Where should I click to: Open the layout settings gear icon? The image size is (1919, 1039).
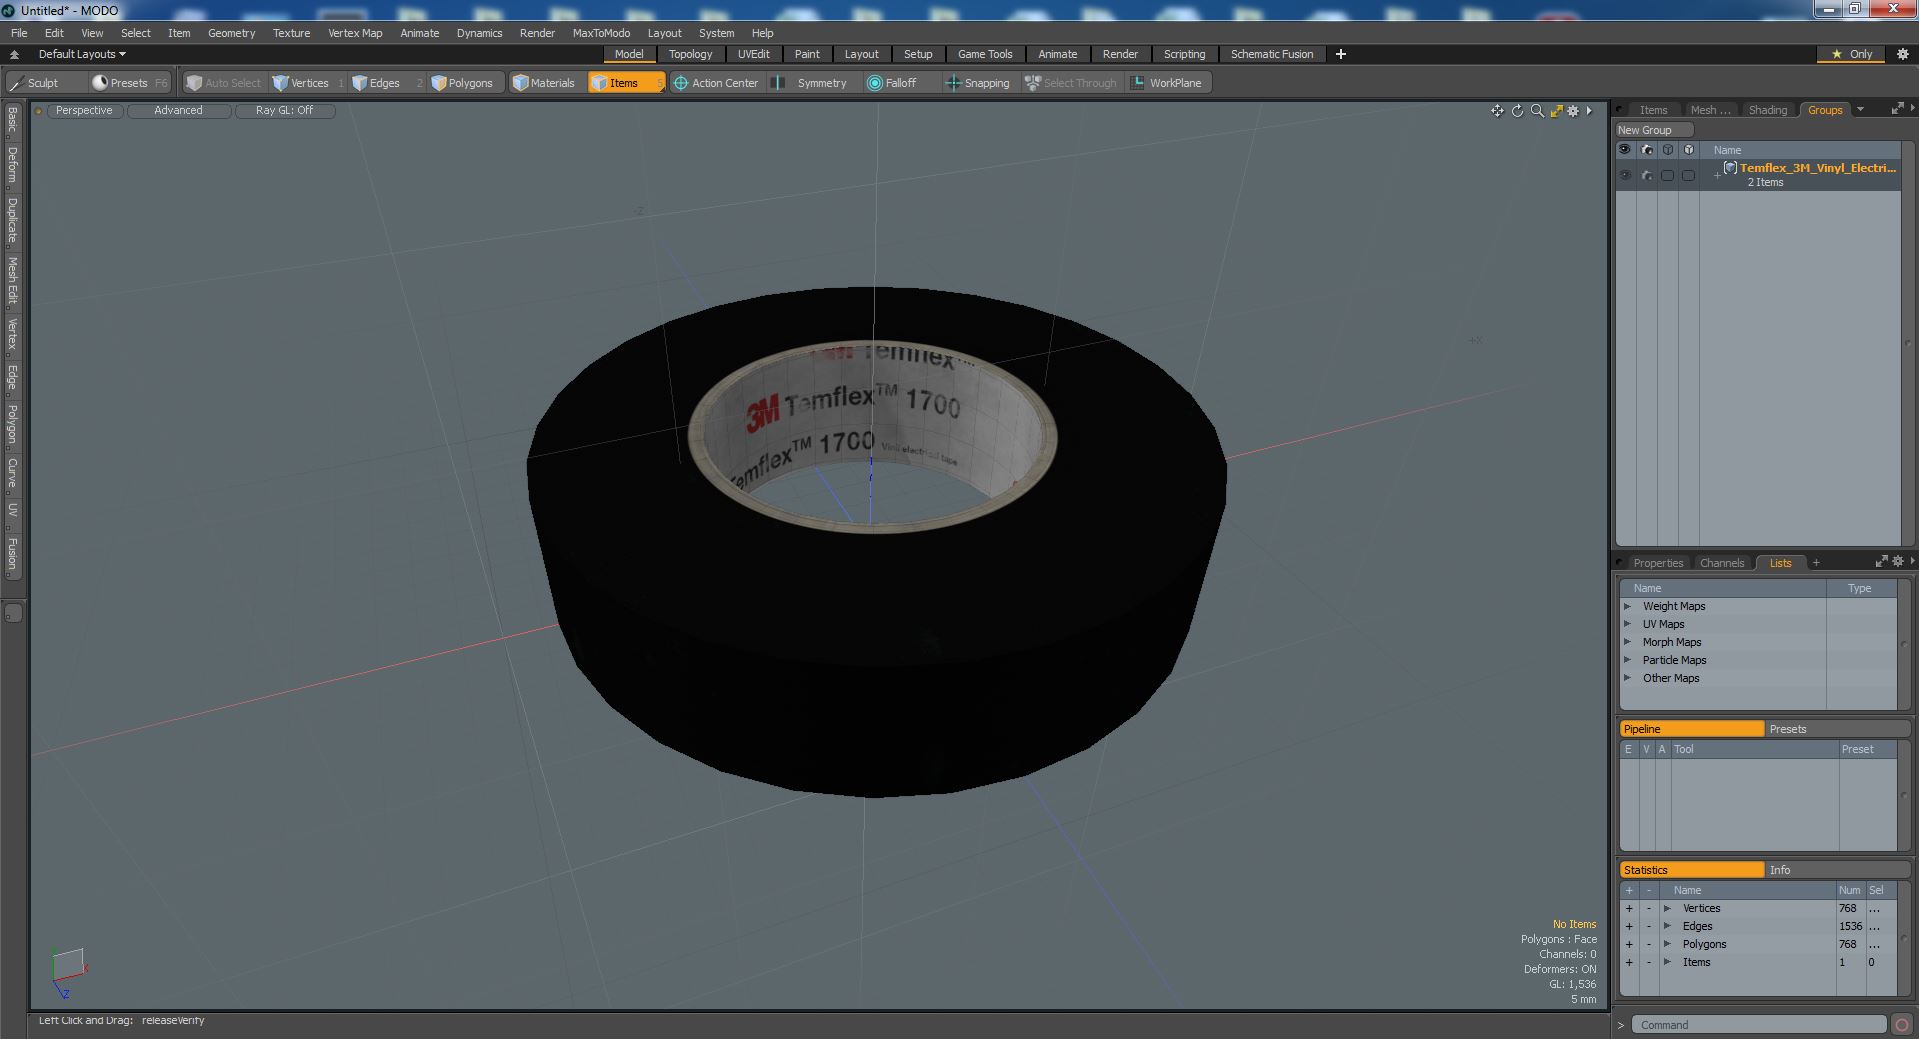[1903, 54]
